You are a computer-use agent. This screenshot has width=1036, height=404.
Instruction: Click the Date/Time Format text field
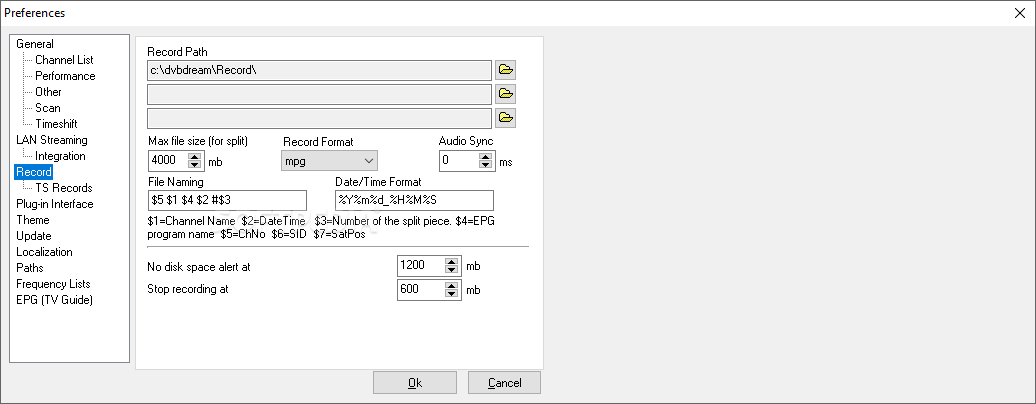tap(414, 200)
